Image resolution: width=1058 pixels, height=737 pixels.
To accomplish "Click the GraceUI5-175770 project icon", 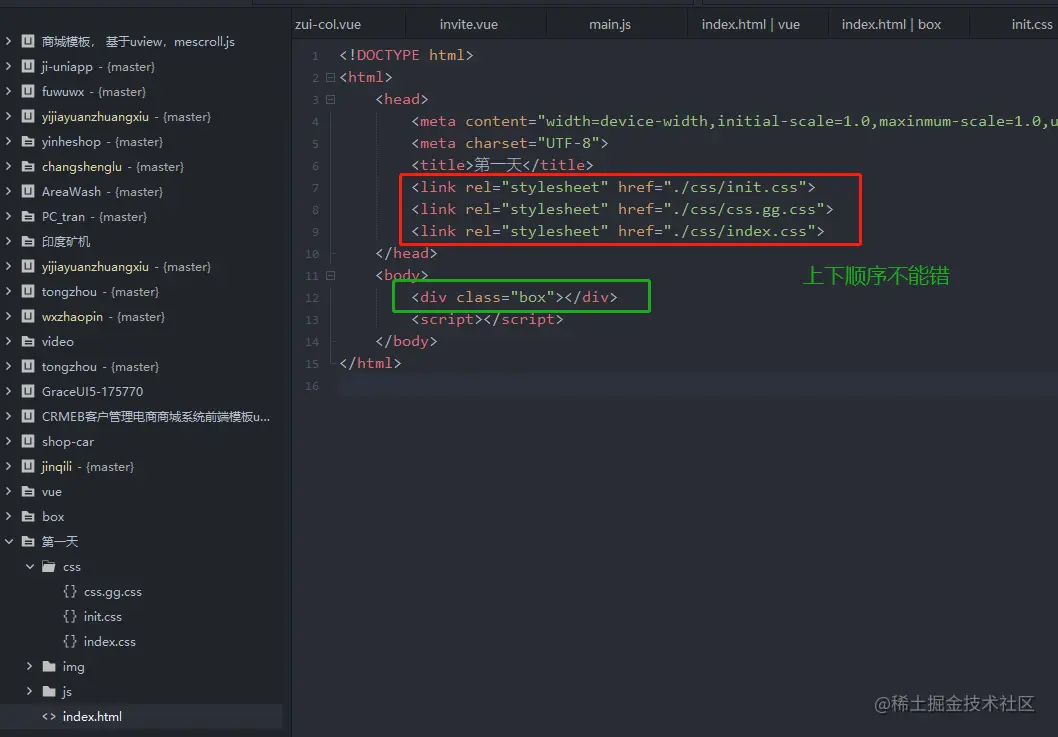I will pos(28,391).
